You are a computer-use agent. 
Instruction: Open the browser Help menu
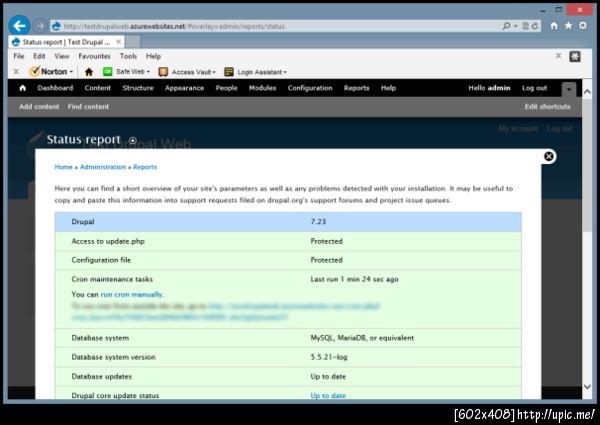point(153,56)
